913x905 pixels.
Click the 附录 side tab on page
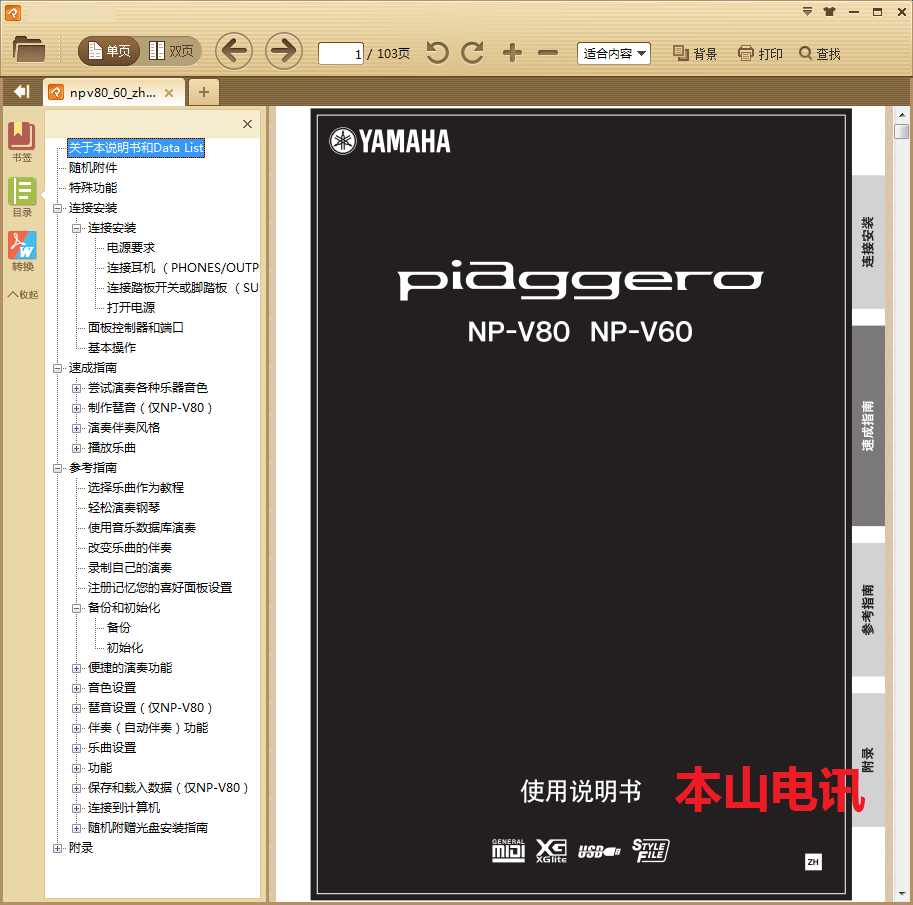[x=868, y=760]
